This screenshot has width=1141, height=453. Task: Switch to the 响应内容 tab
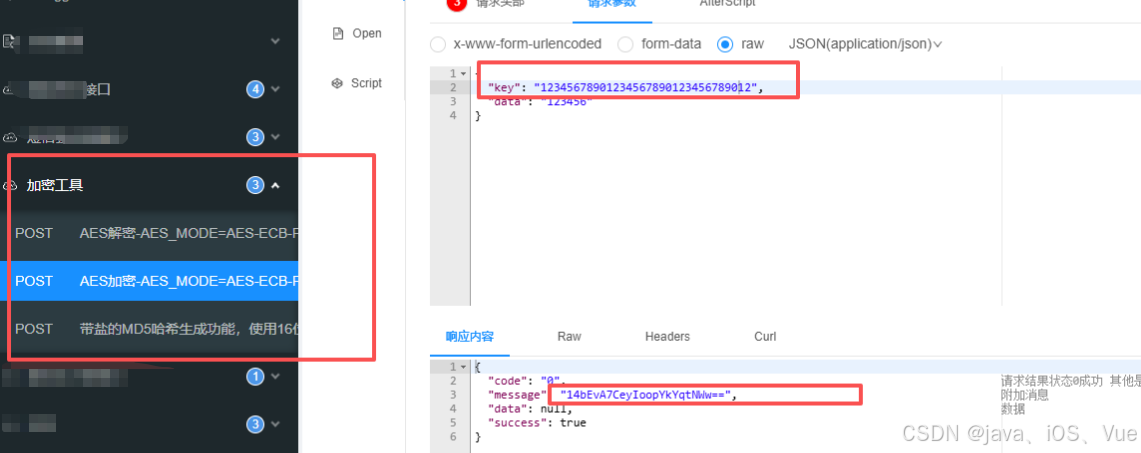click(470, 337)
